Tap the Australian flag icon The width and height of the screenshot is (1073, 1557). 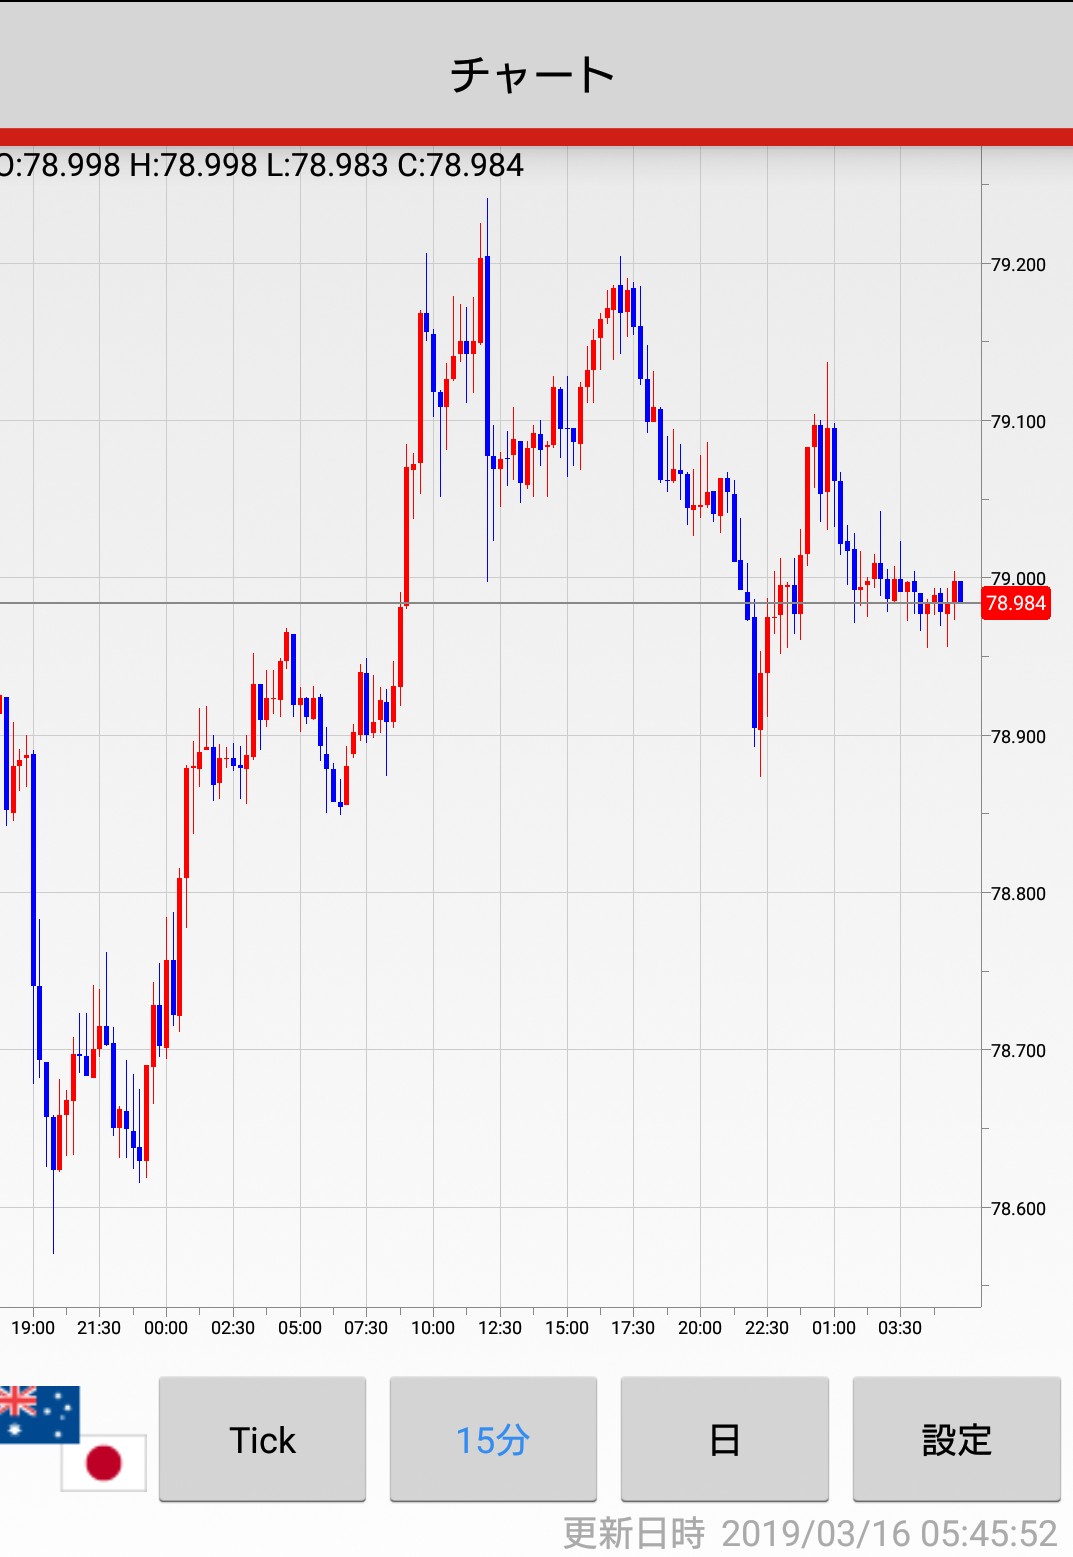coord(38,1413)
